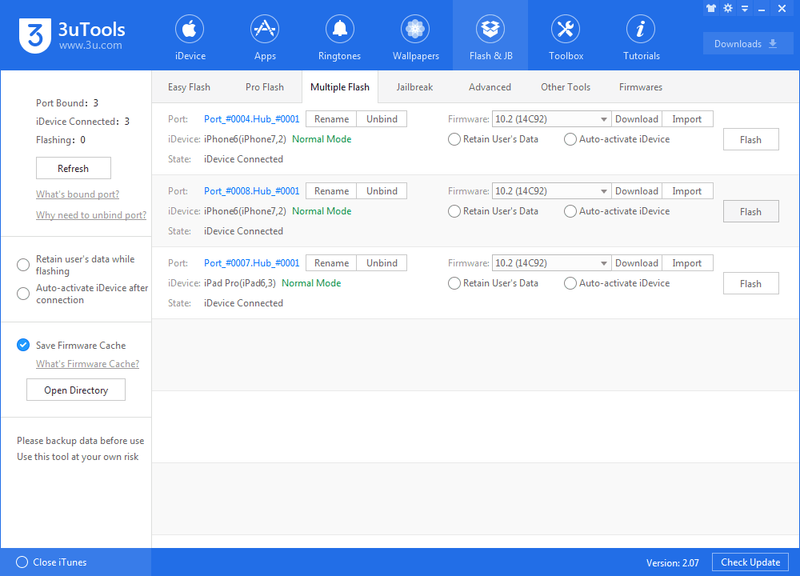This screenshot has width=800, height=576.
Task: Unbind port Port_#0007
Action: [382, 263]
